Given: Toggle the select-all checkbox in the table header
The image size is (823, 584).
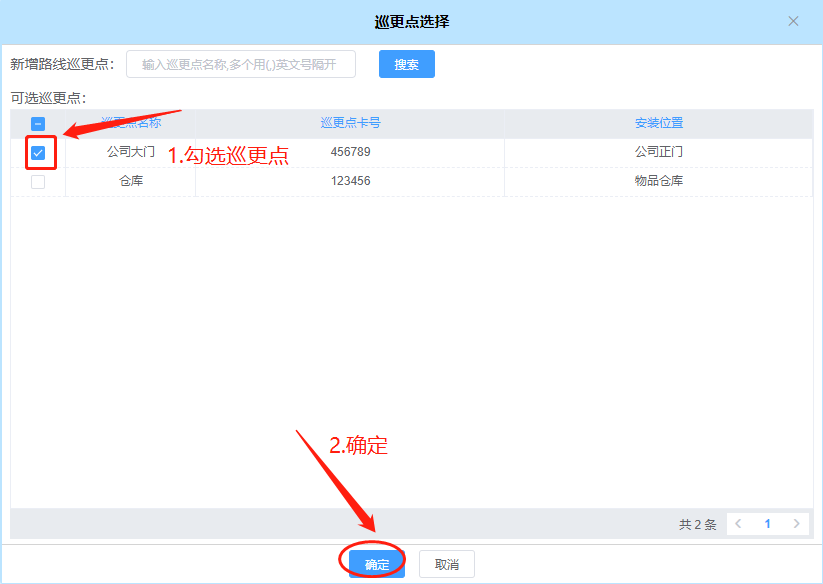Looking at the screenshot, I should (37, 122).
